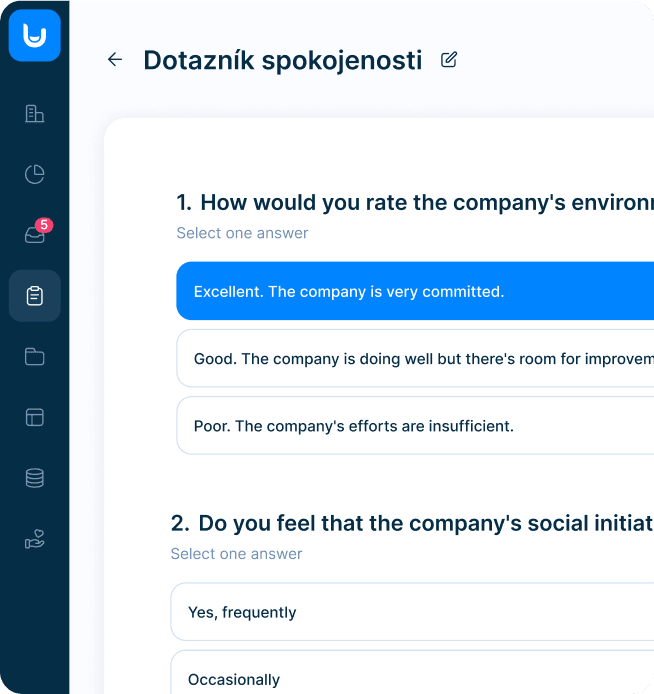Click 'Select one answer' under question 1
654x694 pixels.
coord(242,233)
